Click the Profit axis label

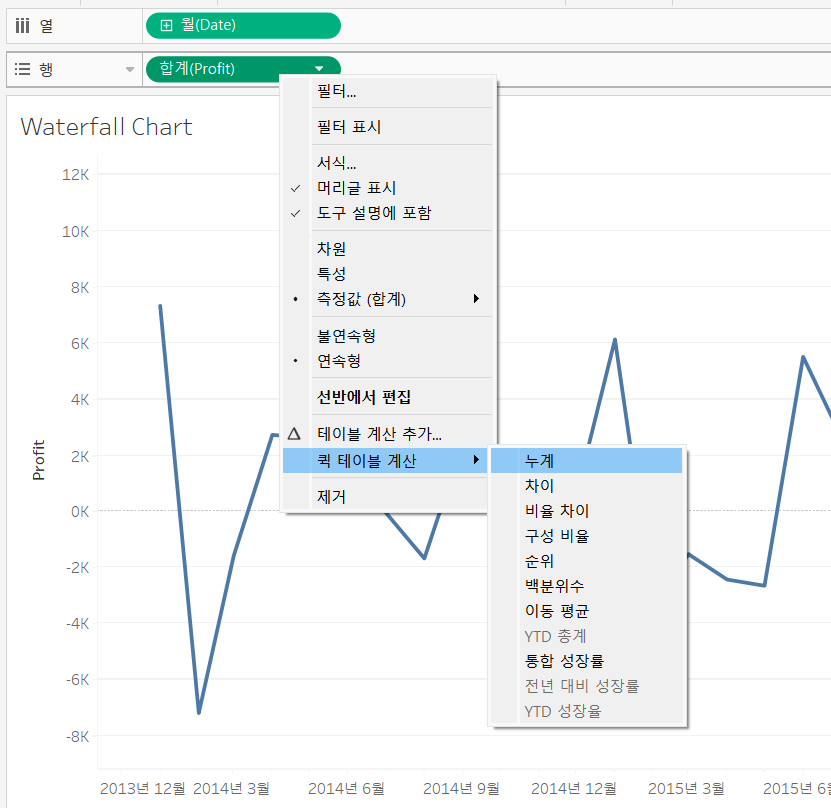click(x=38, y=460)
